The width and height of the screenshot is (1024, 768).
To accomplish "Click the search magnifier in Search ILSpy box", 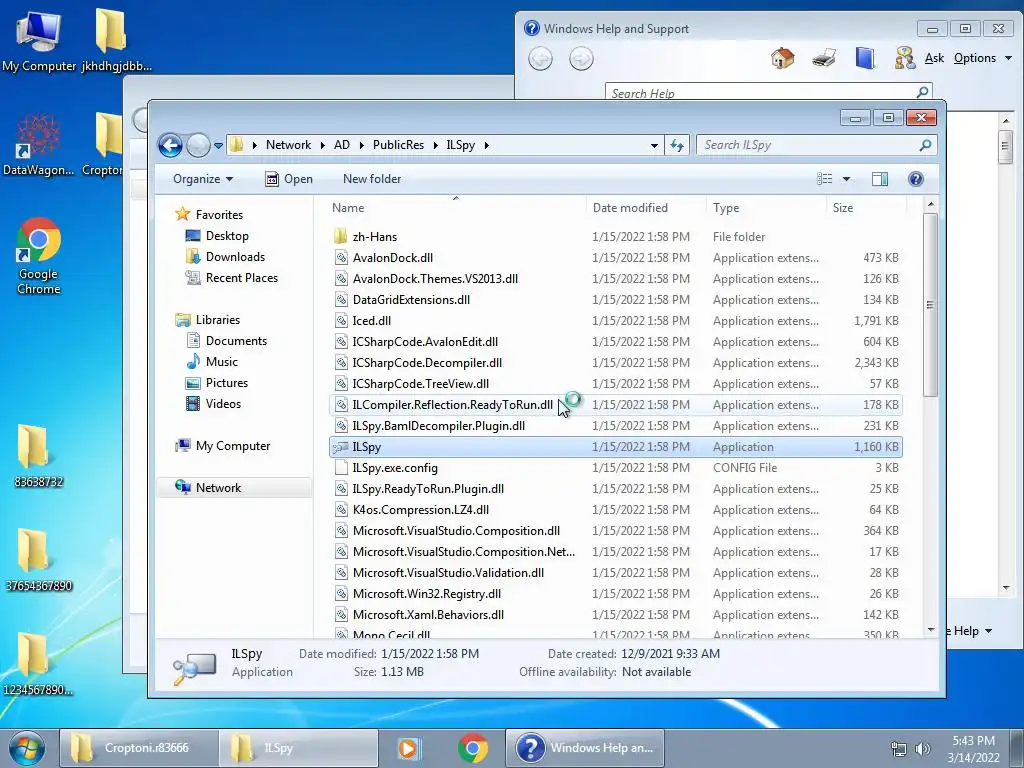I will coord(925,145).
